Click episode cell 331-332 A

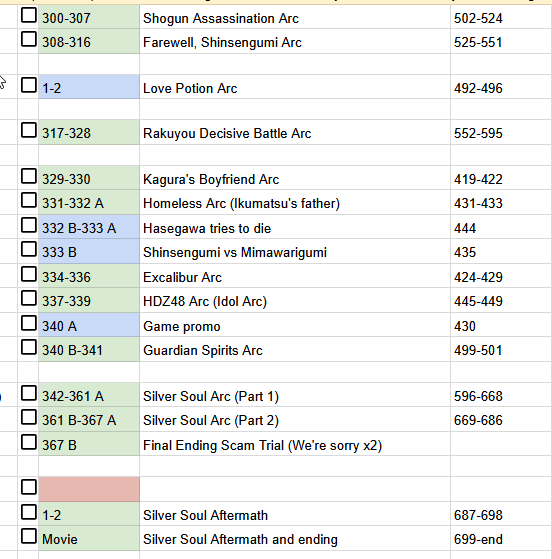click(x=89, y=202)
